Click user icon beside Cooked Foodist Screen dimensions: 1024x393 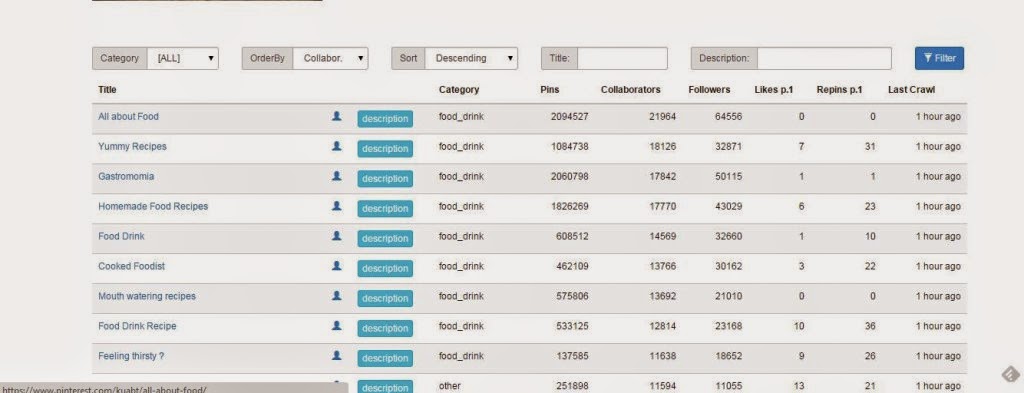336,266
